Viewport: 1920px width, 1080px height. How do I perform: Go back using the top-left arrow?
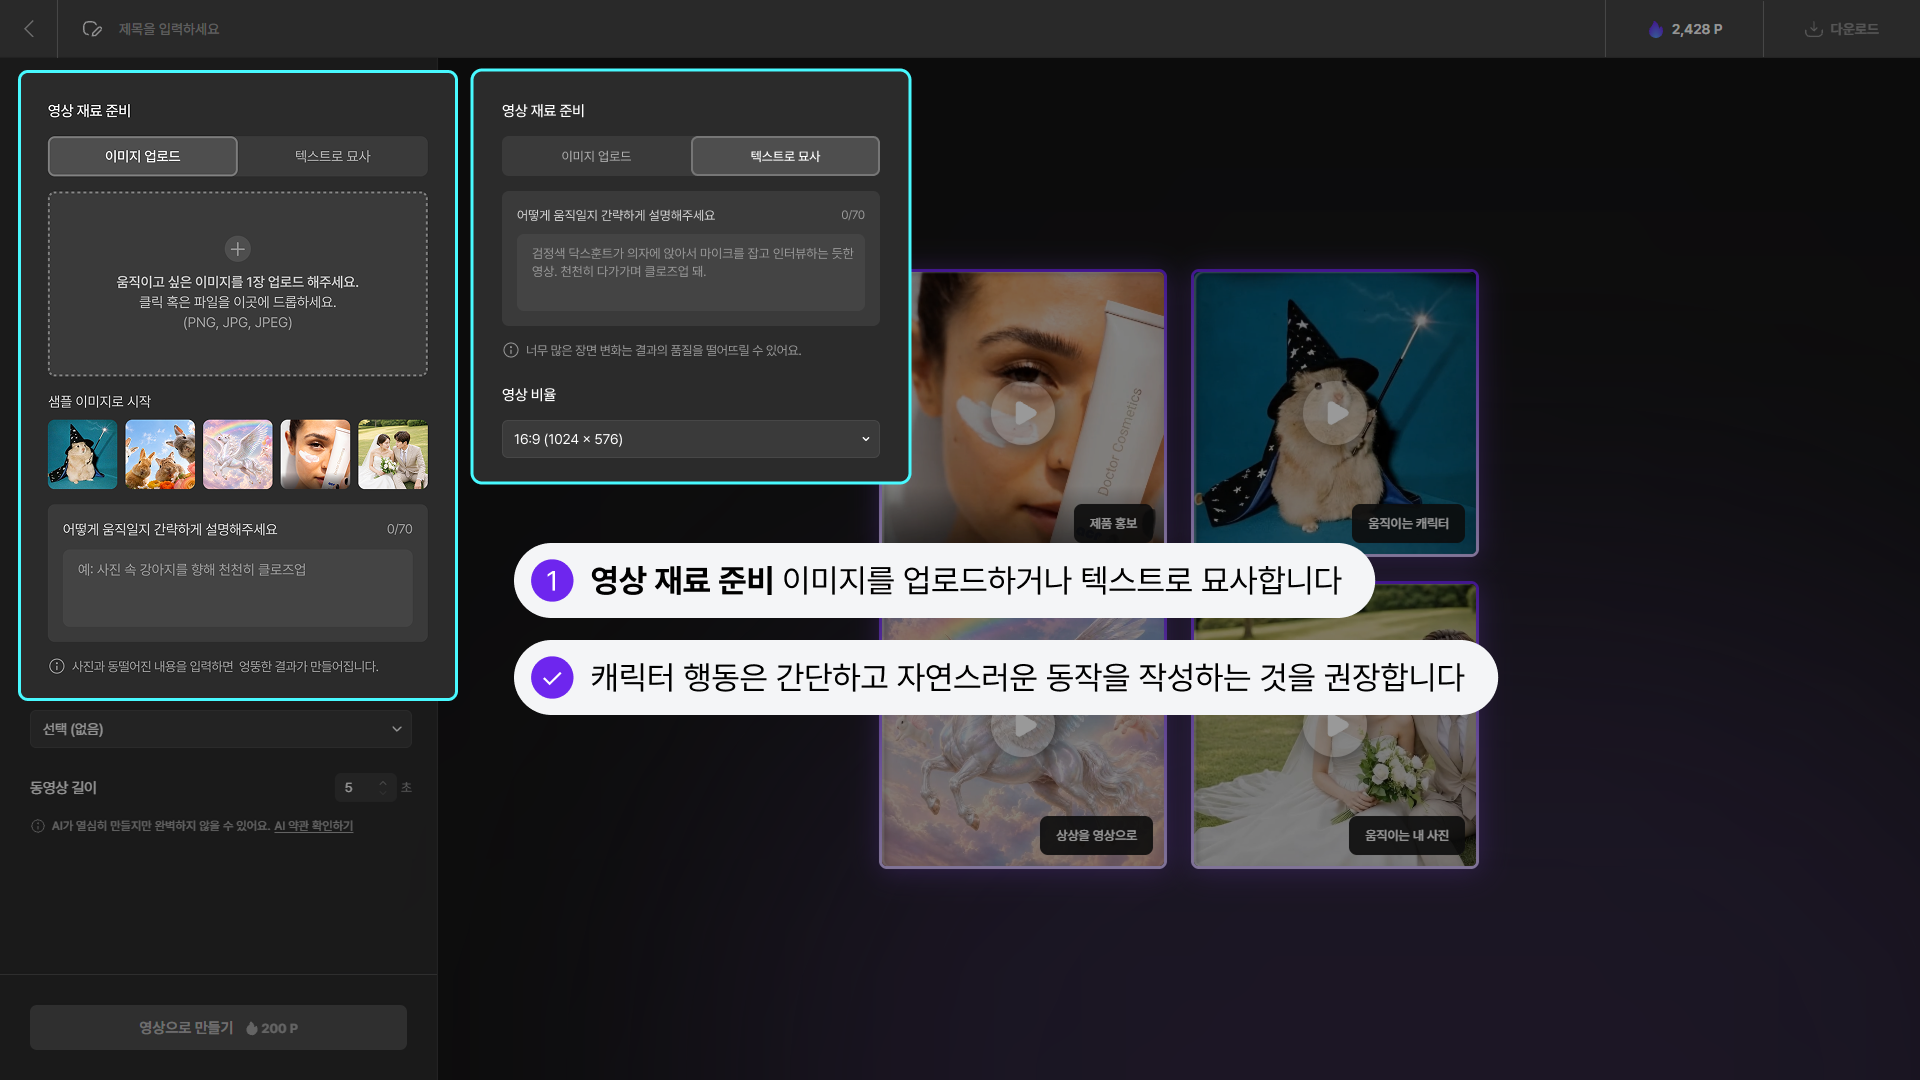pos(29,29)
